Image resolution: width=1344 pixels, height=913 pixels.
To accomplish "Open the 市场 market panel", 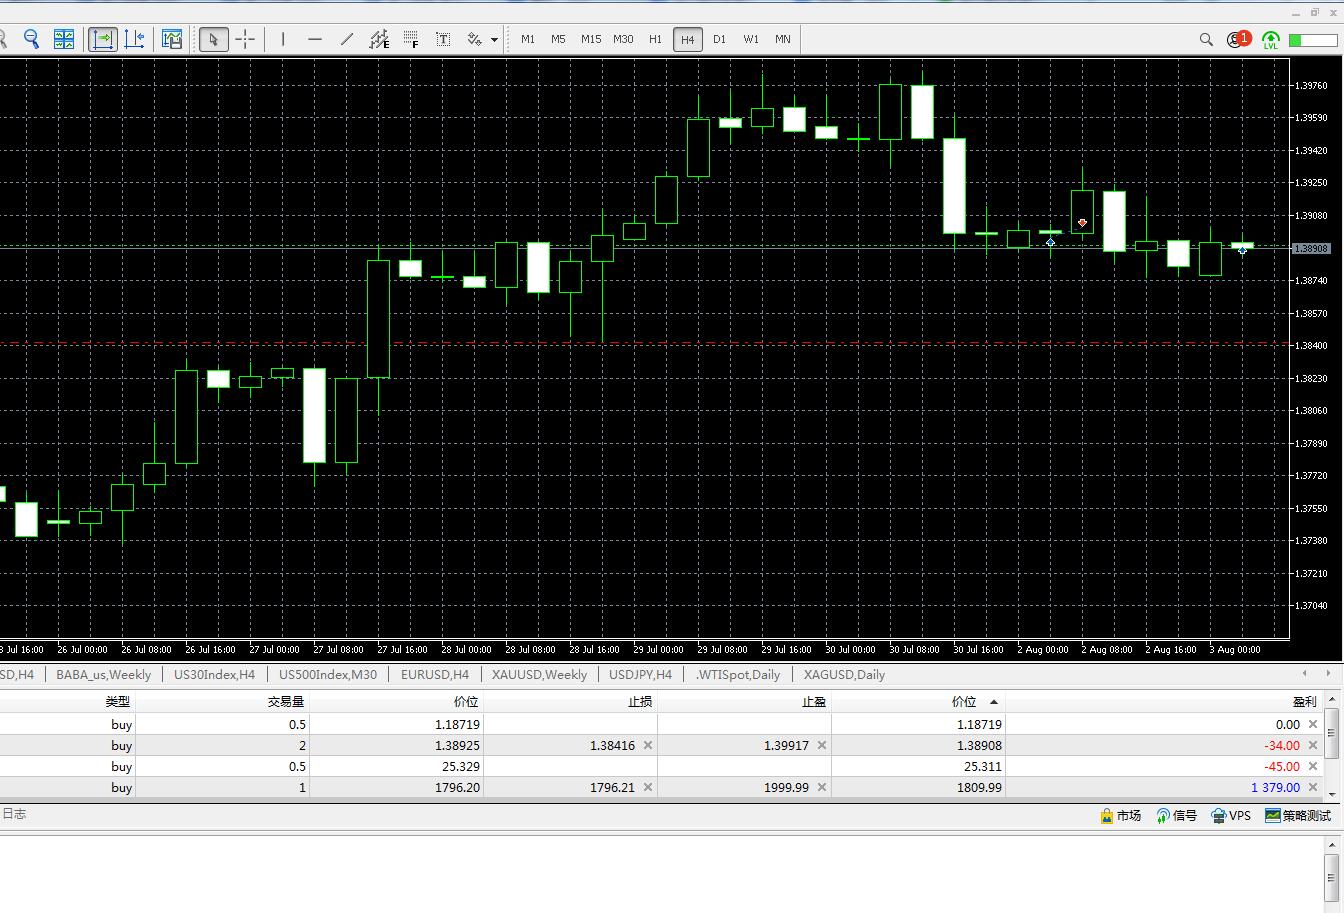I will click(1120, 816).
